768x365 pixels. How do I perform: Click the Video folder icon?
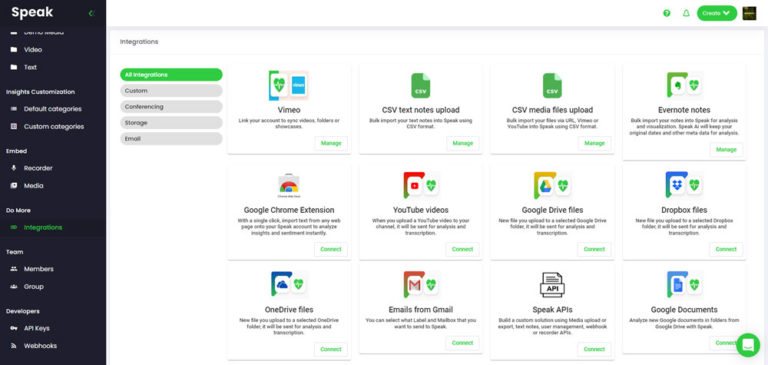[14, 49]
